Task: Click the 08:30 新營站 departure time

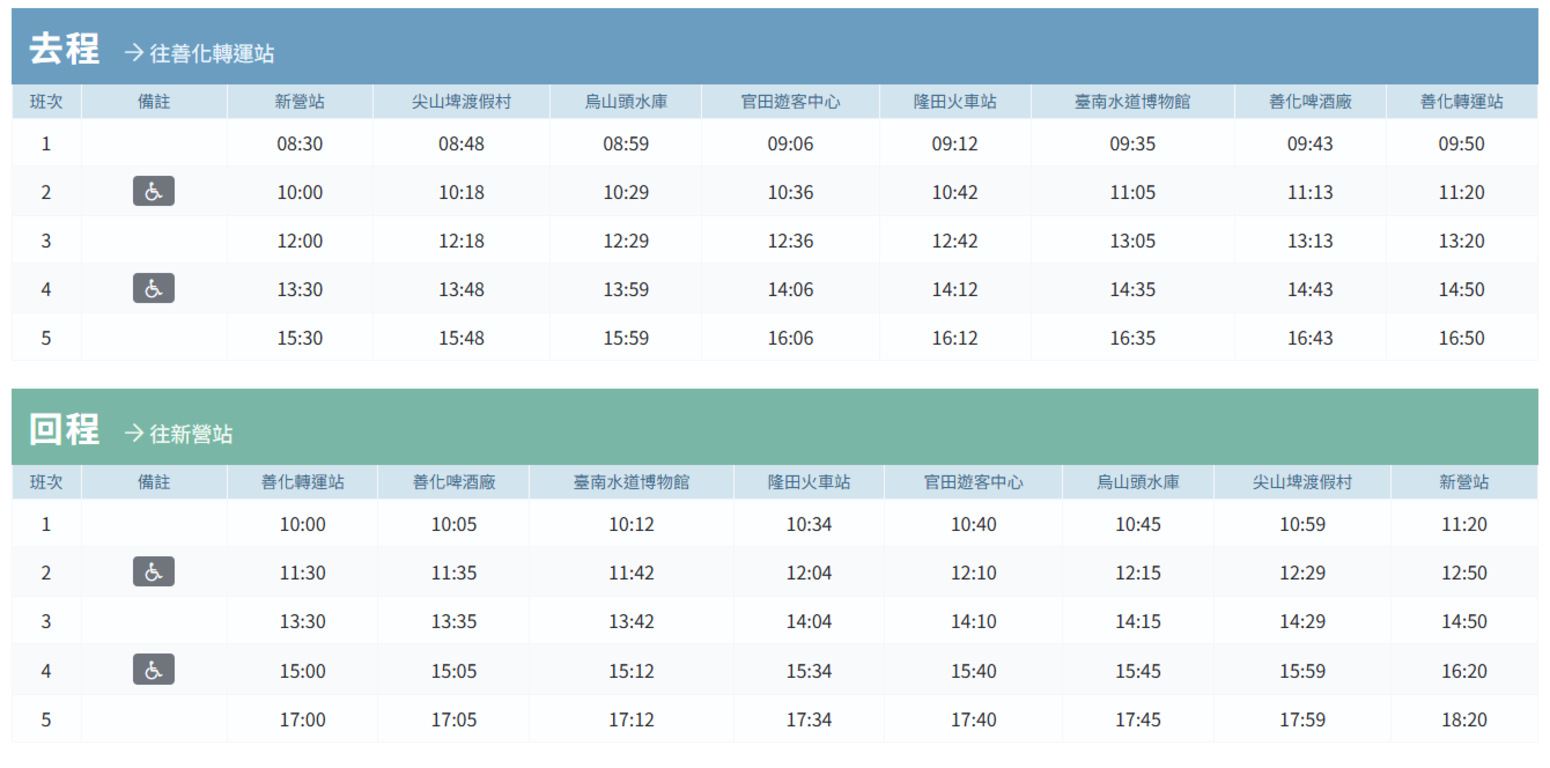Action: point(300,144)
